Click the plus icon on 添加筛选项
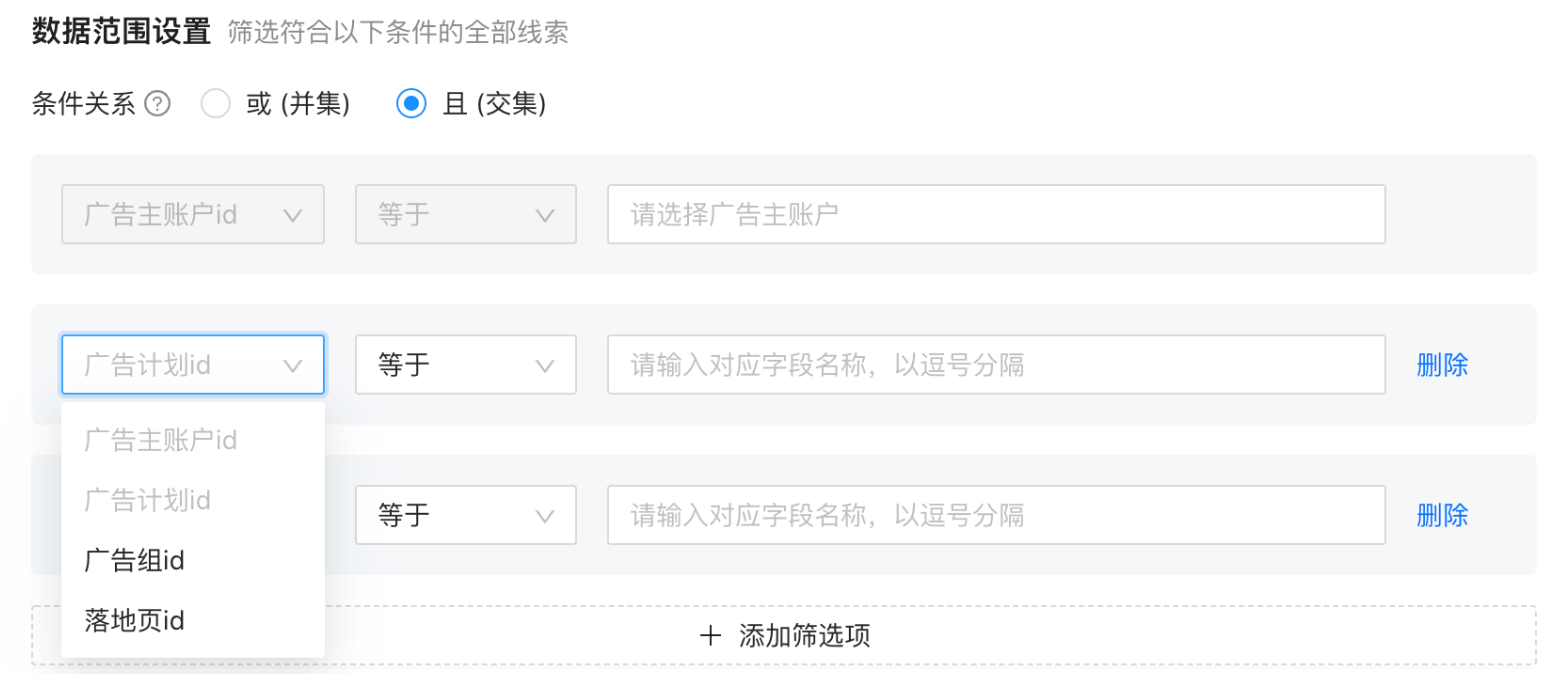The height and width of the screenshot is (674, 1562). pos(712,634)
